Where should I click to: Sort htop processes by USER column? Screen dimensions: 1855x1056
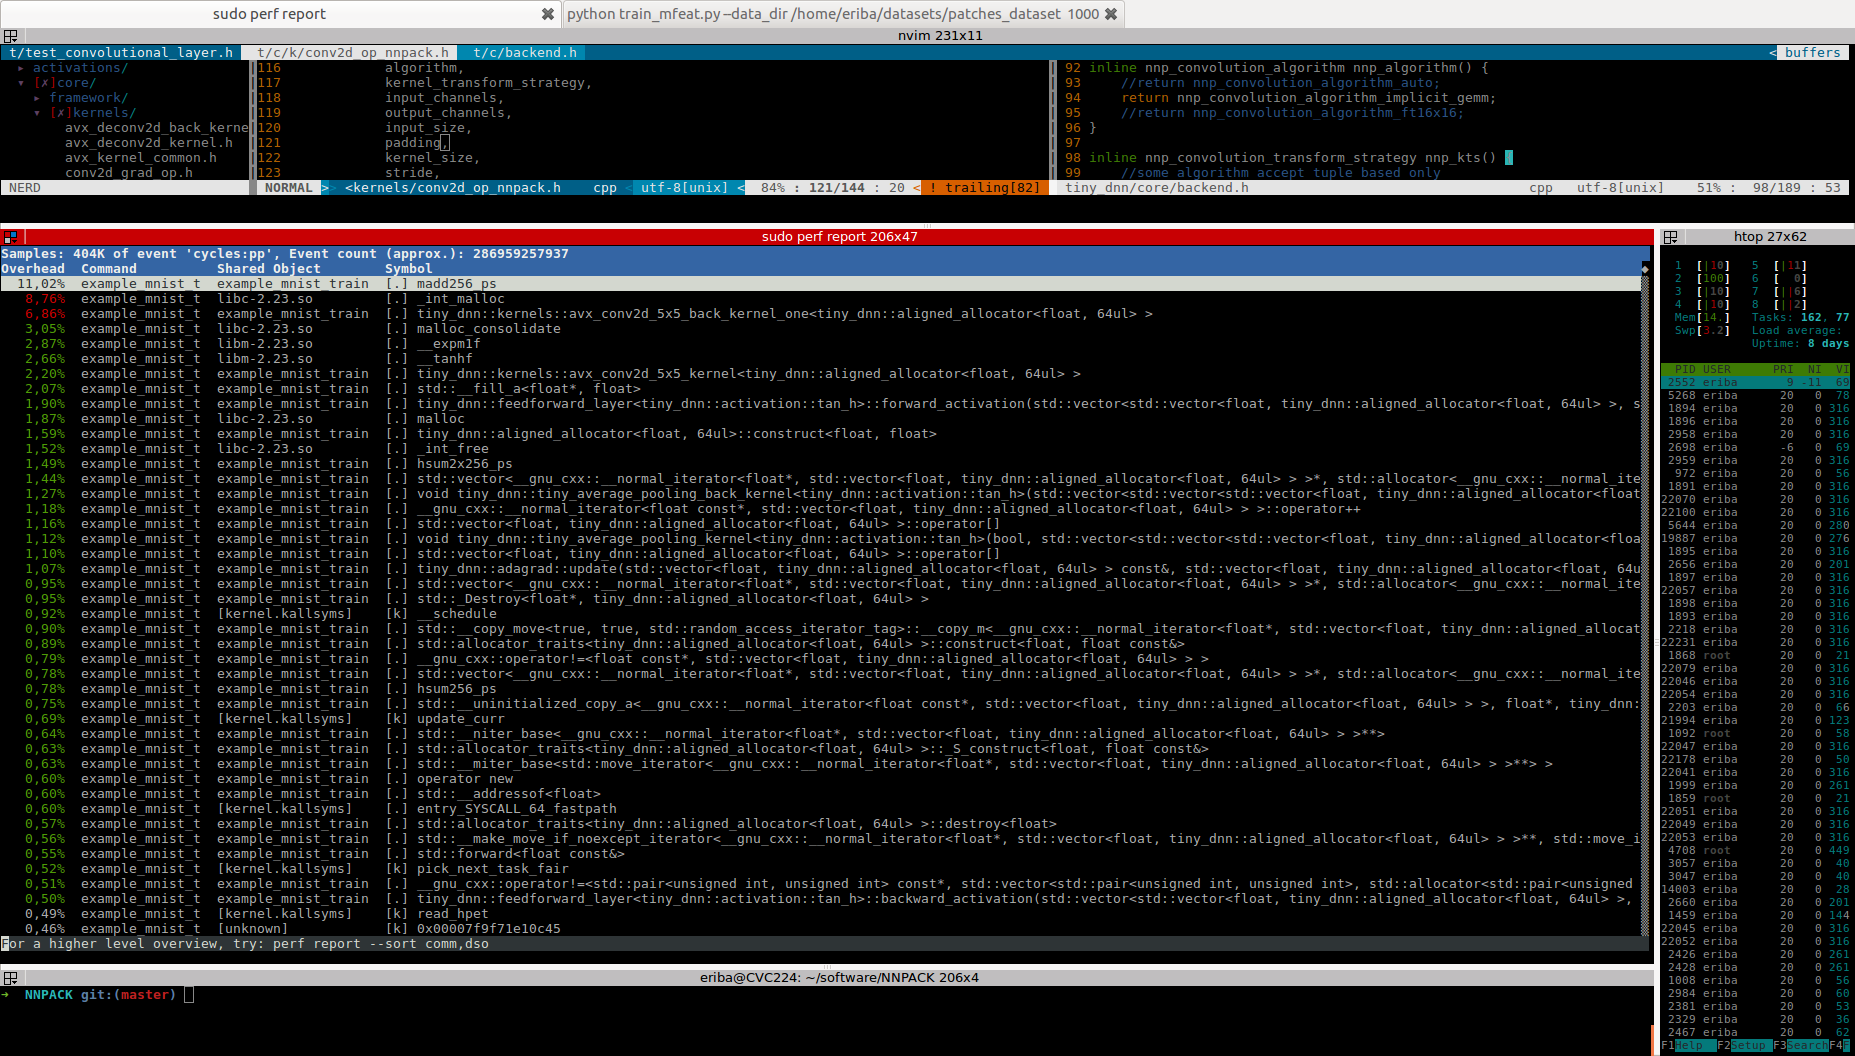(1717, 369)
